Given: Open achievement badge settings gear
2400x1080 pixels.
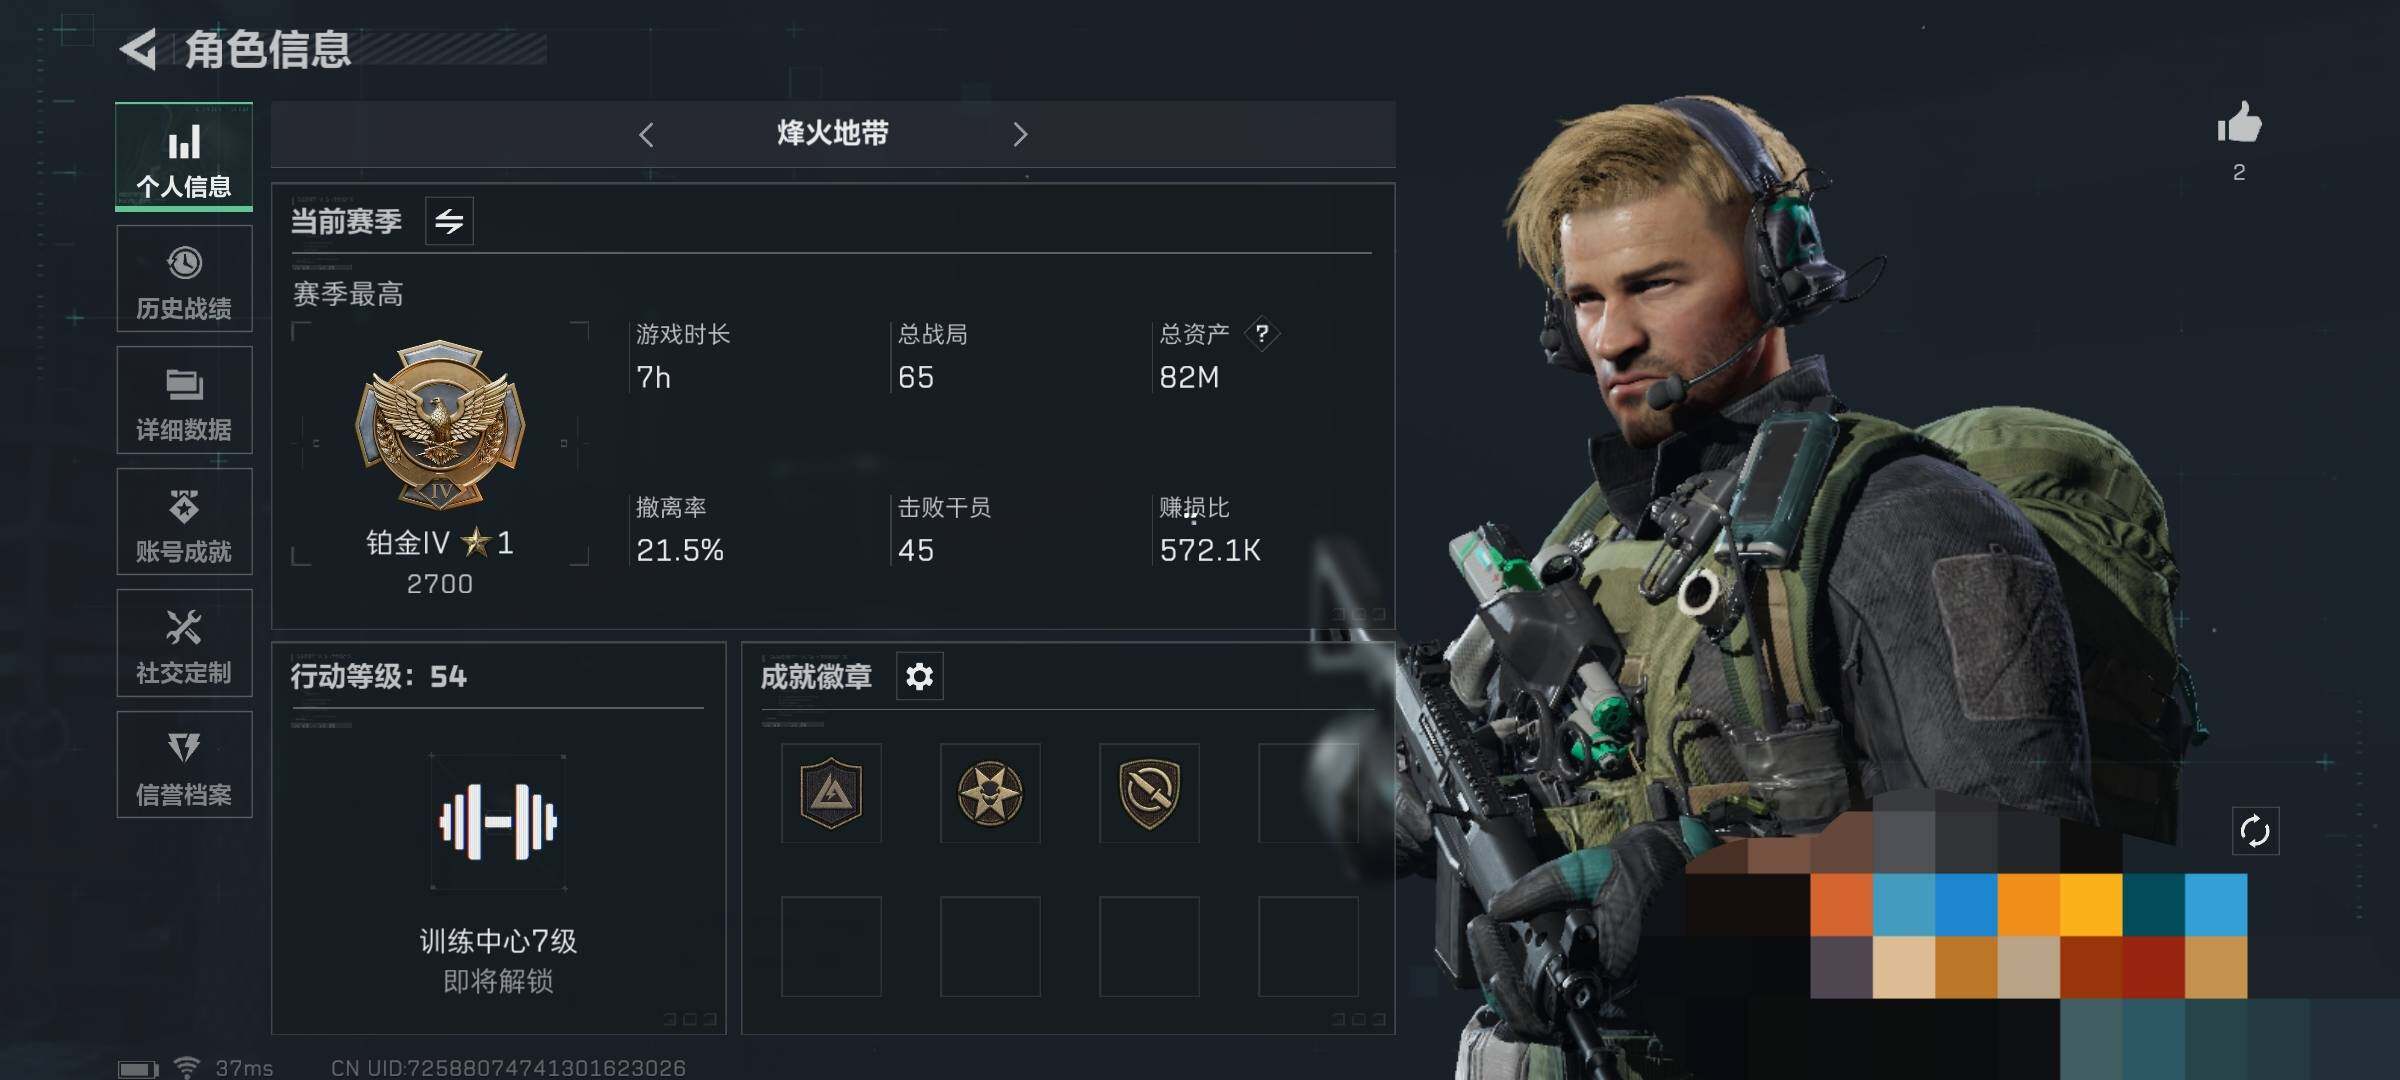Looking at the screenshot, I should 919,677.
